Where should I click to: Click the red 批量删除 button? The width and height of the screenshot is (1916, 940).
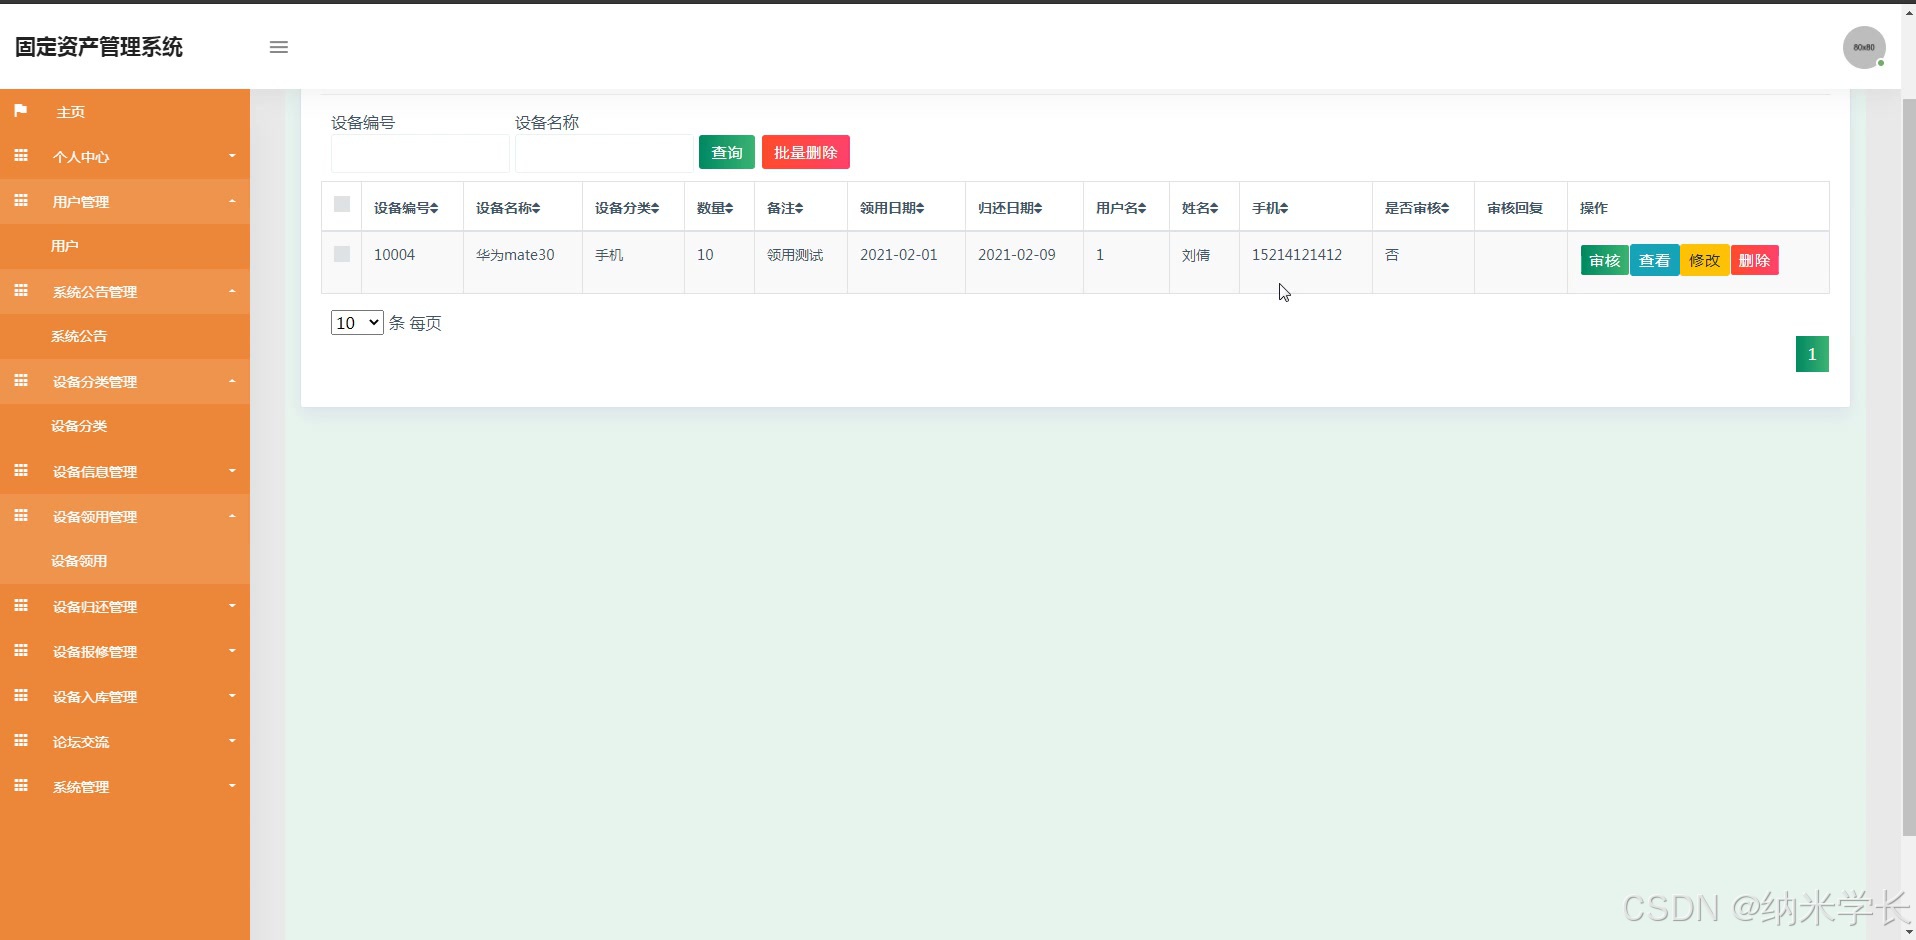point(806,152)
